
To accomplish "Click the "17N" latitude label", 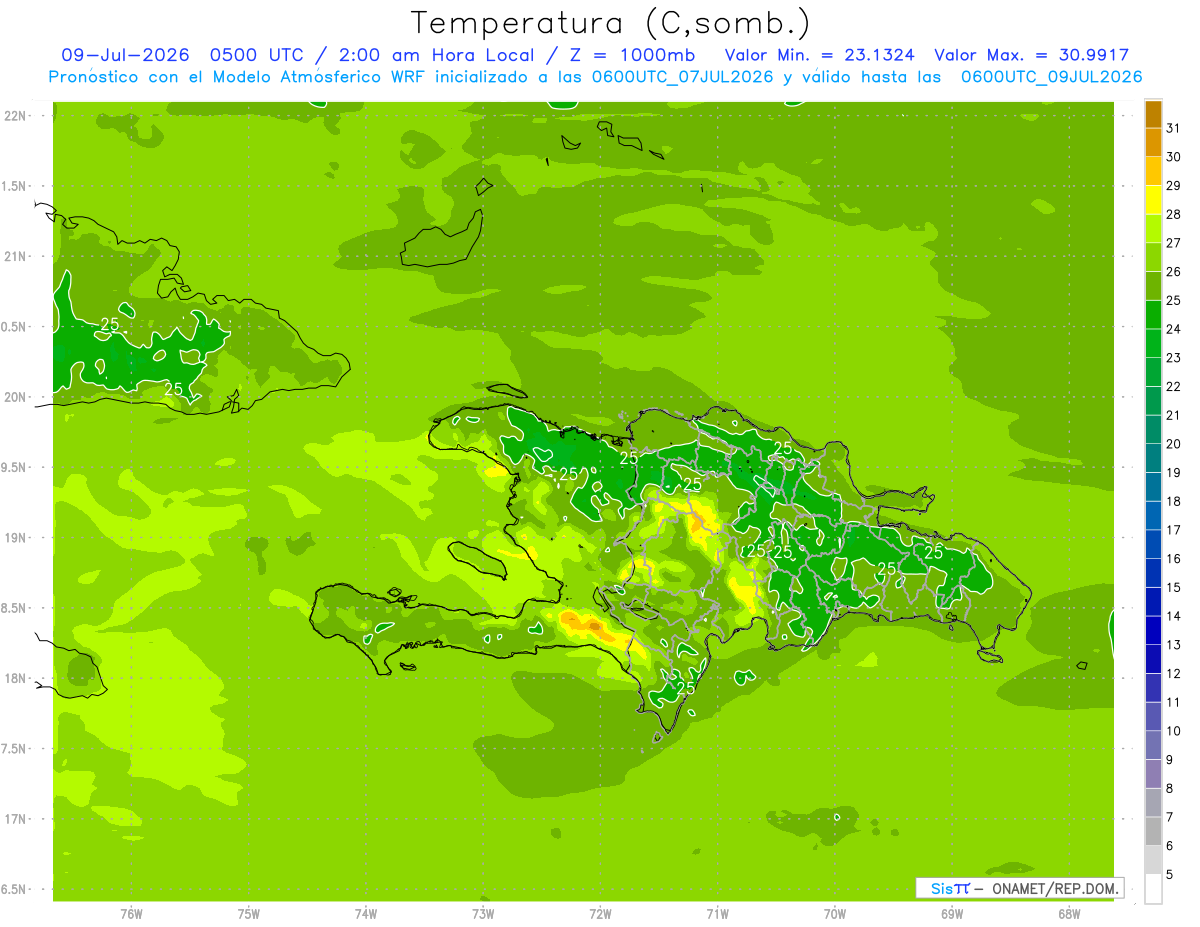I will (x=14, y=819).
